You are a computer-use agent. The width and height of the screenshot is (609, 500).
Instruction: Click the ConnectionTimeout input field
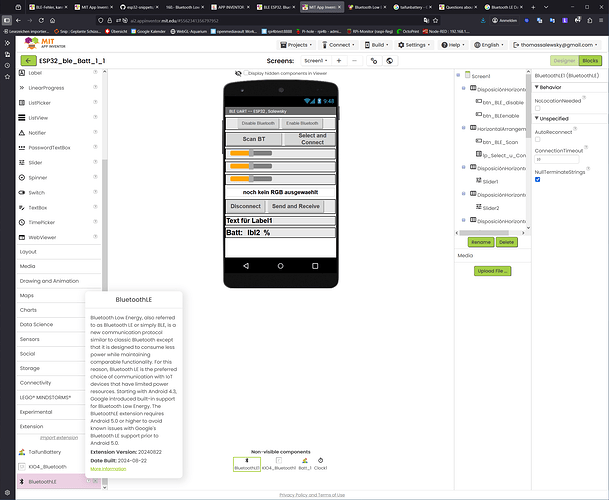pyautogui.click(x=557, y=159)
